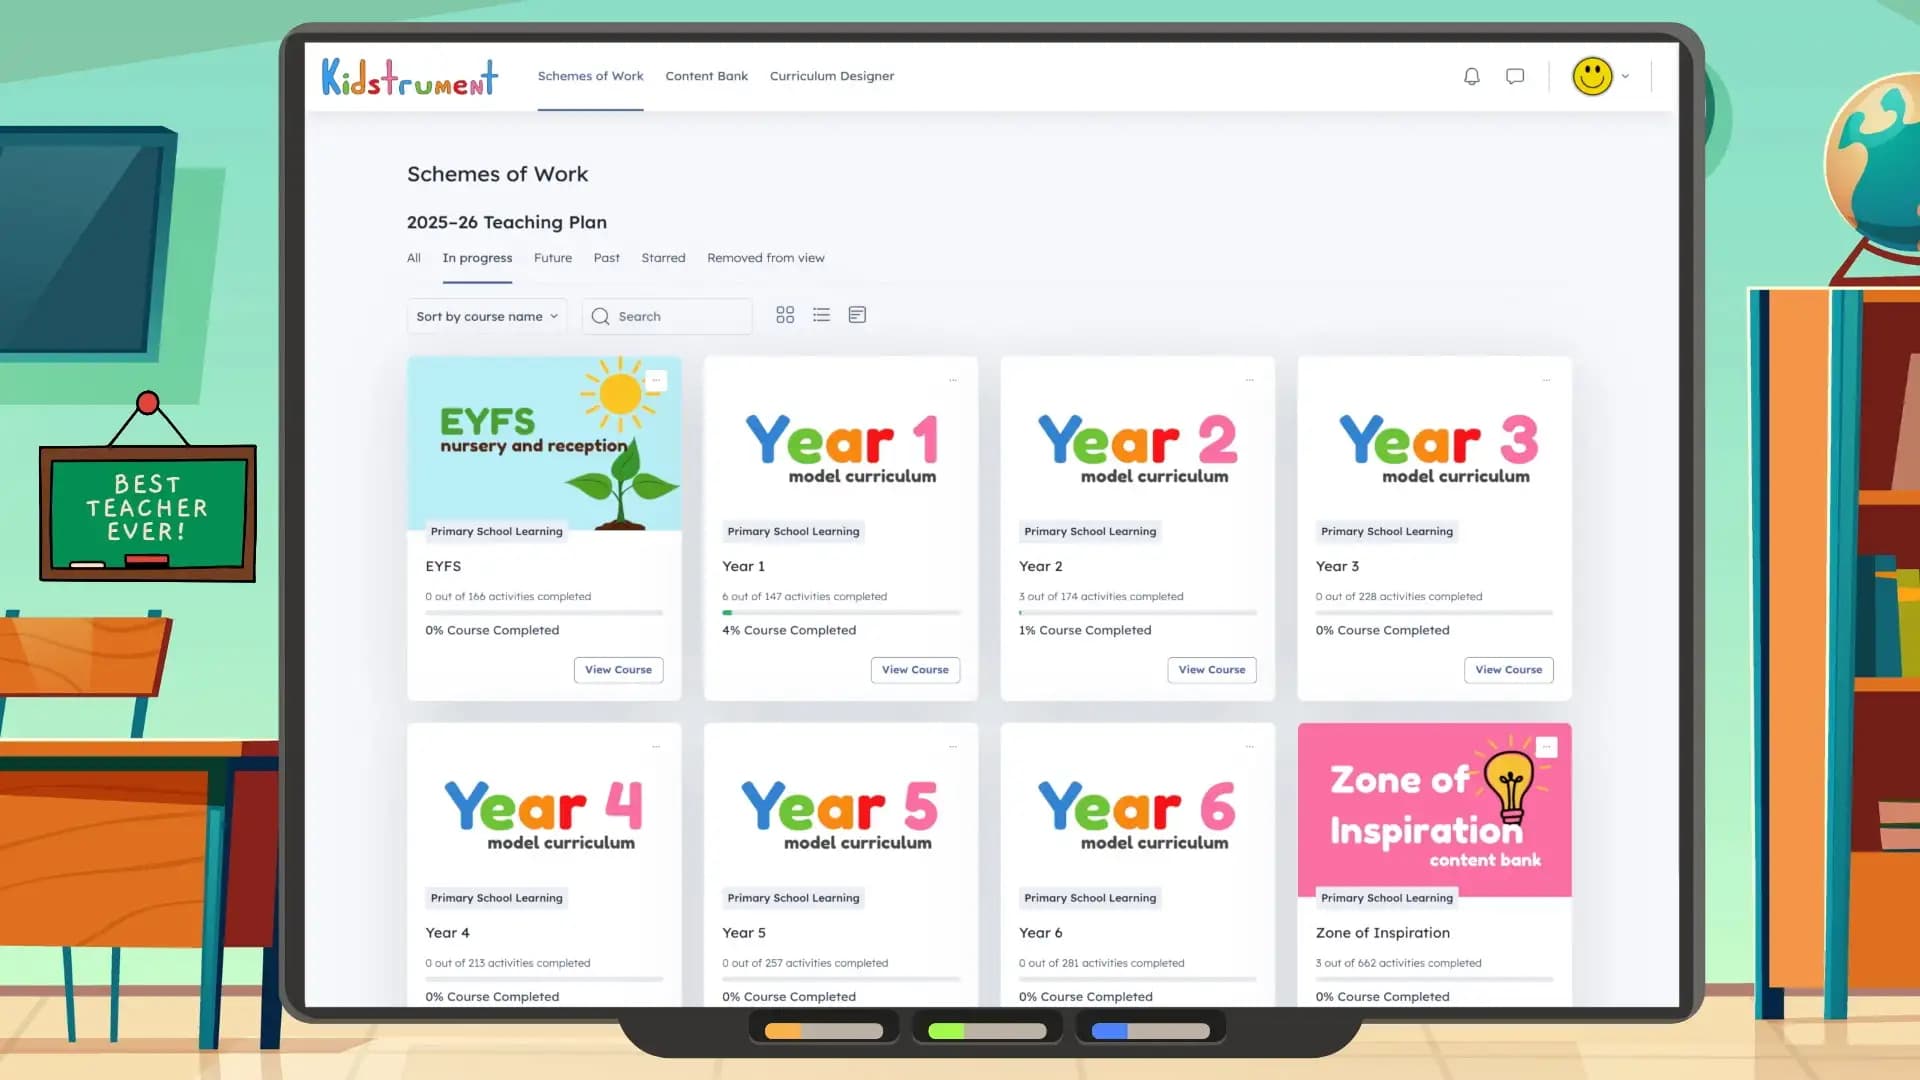Open the Year 5 card options menu

(x=953, y=747)
